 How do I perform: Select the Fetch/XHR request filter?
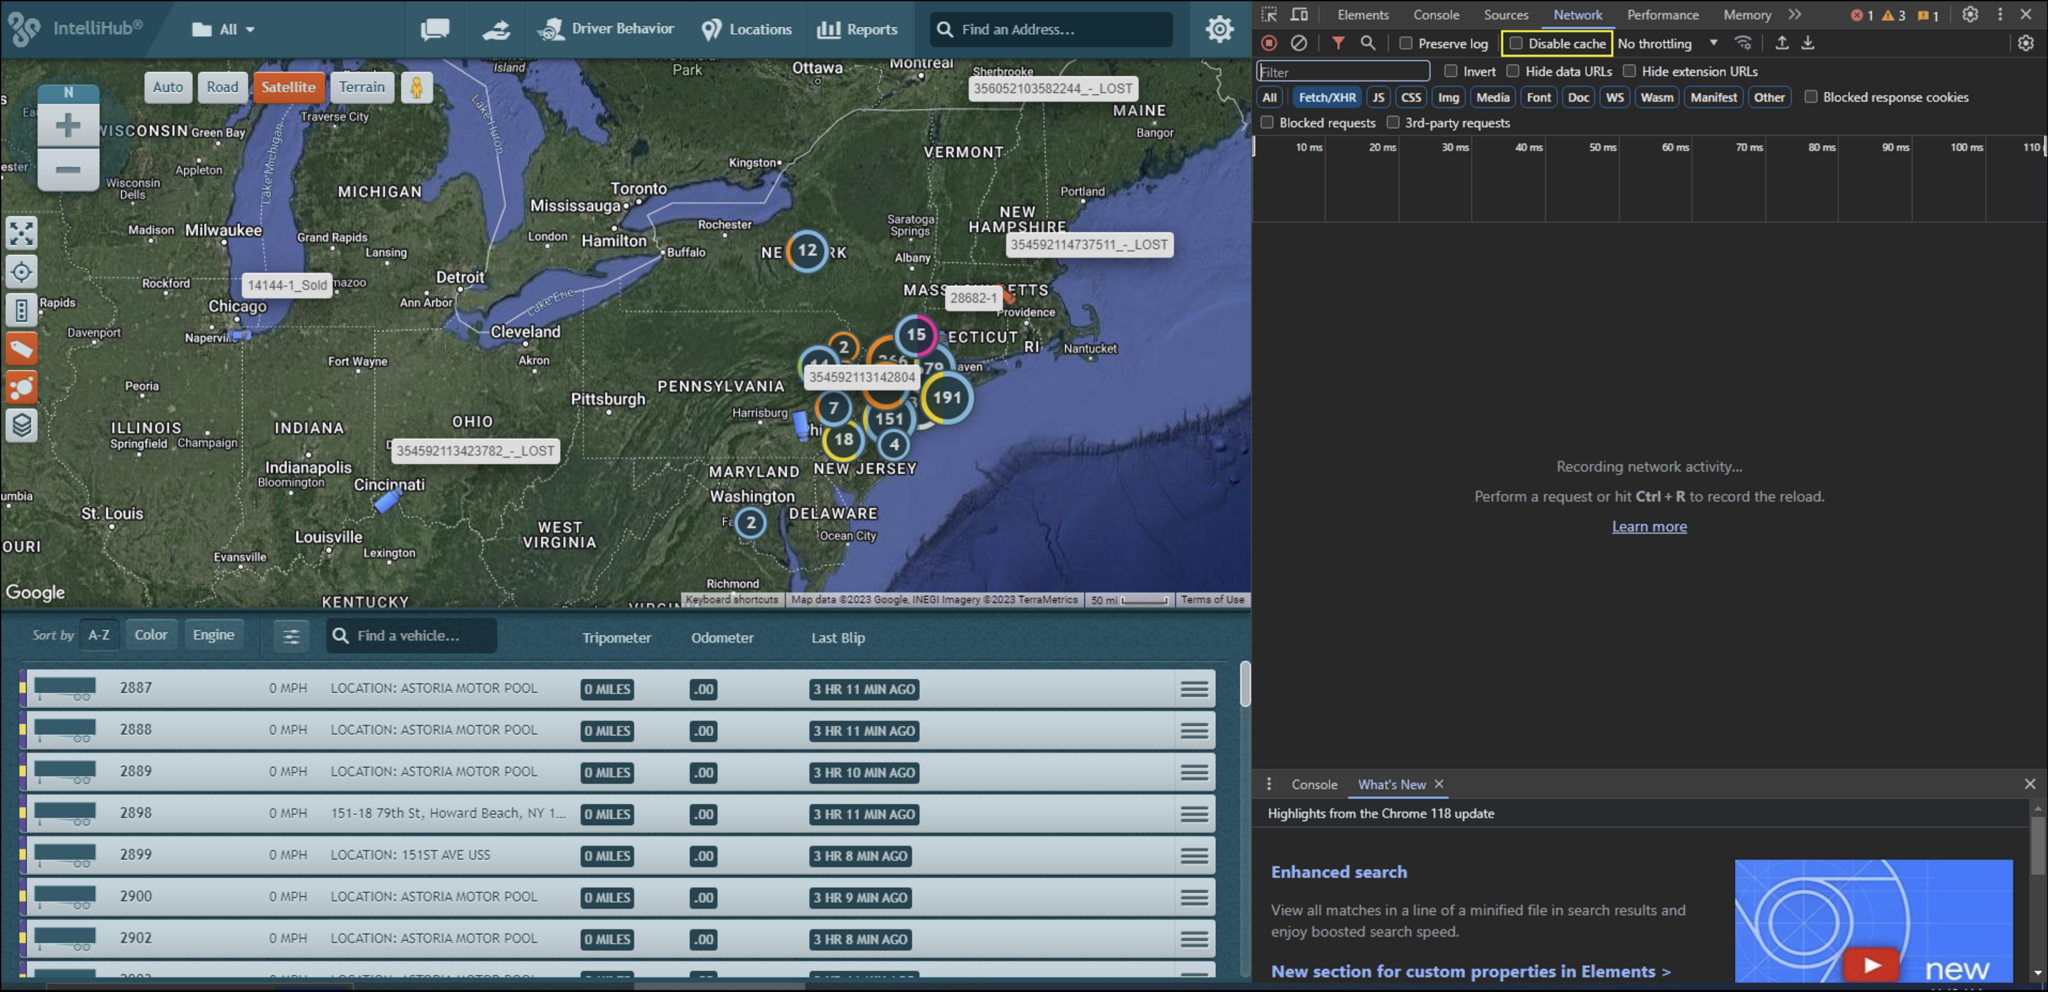pos(1326,97)
